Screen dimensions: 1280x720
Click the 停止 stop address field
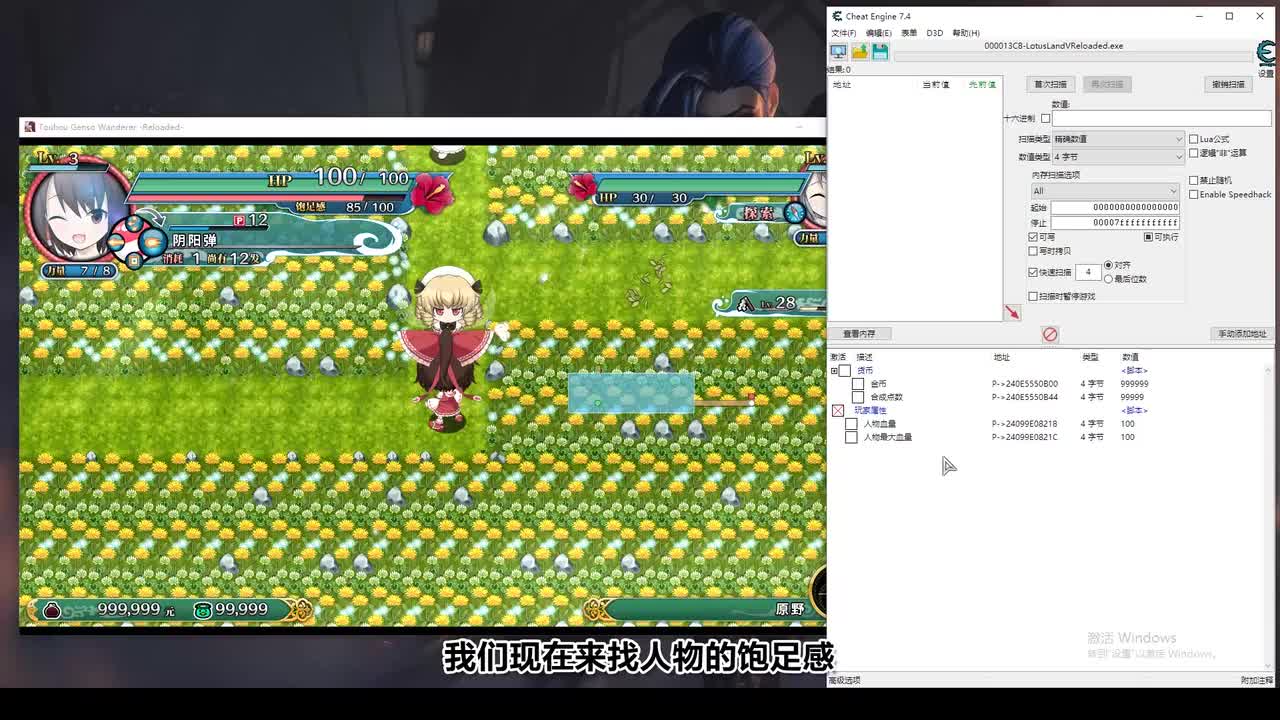(x=1115, y=222)
